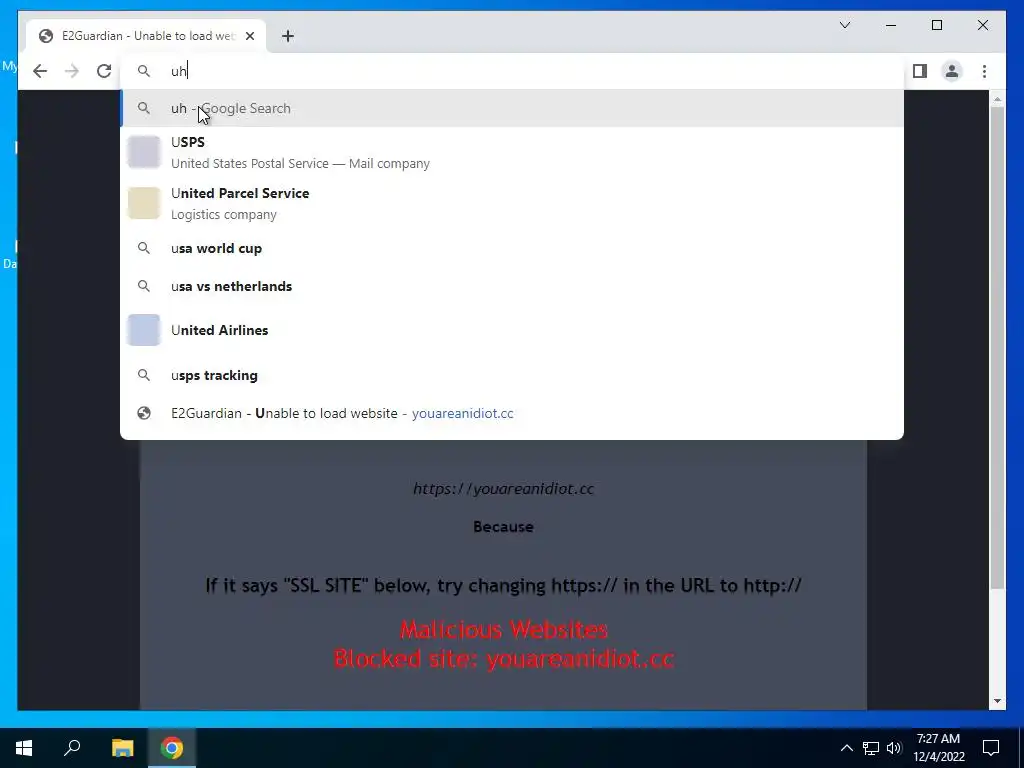Click the 'https://youareanidiot.cc' text on page
The height and width of the screenshot is (768, 1024).
point(504,488)
